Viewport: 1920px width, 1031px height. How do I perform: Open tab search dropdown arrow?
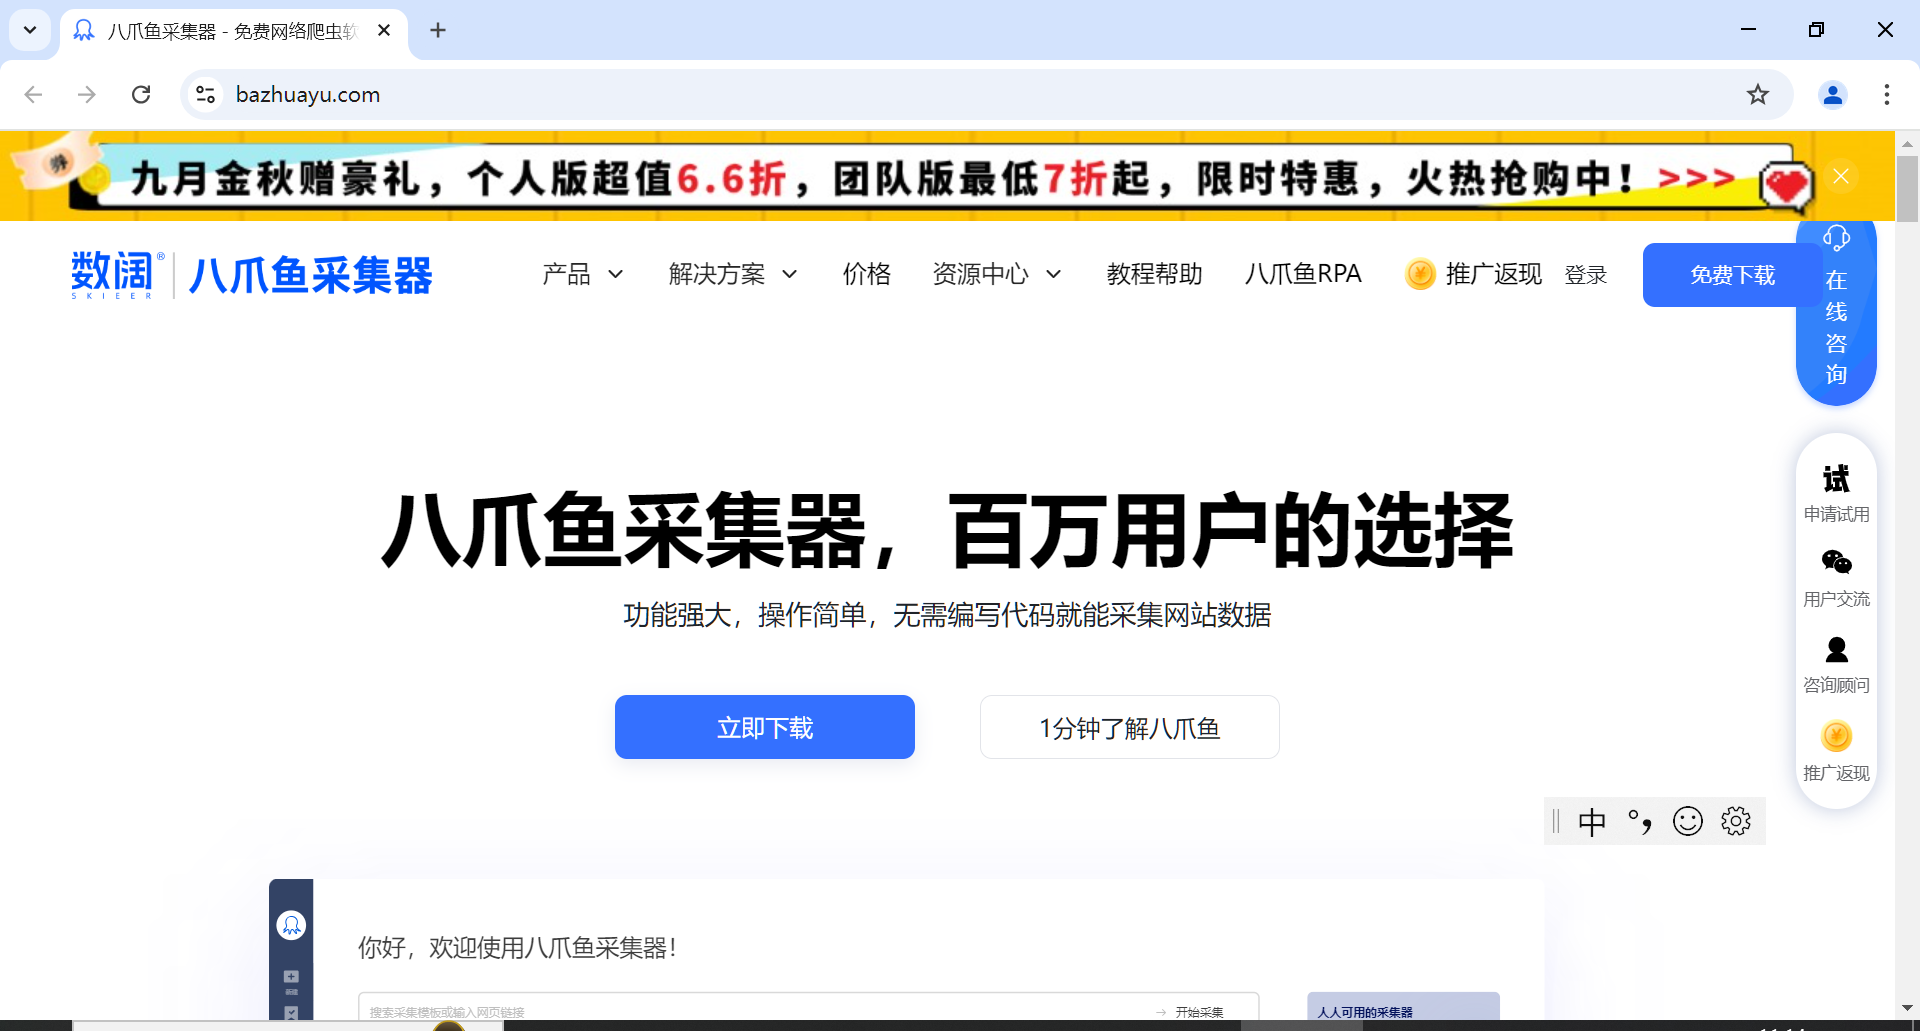pyautogui.click(x=30, y=30)
